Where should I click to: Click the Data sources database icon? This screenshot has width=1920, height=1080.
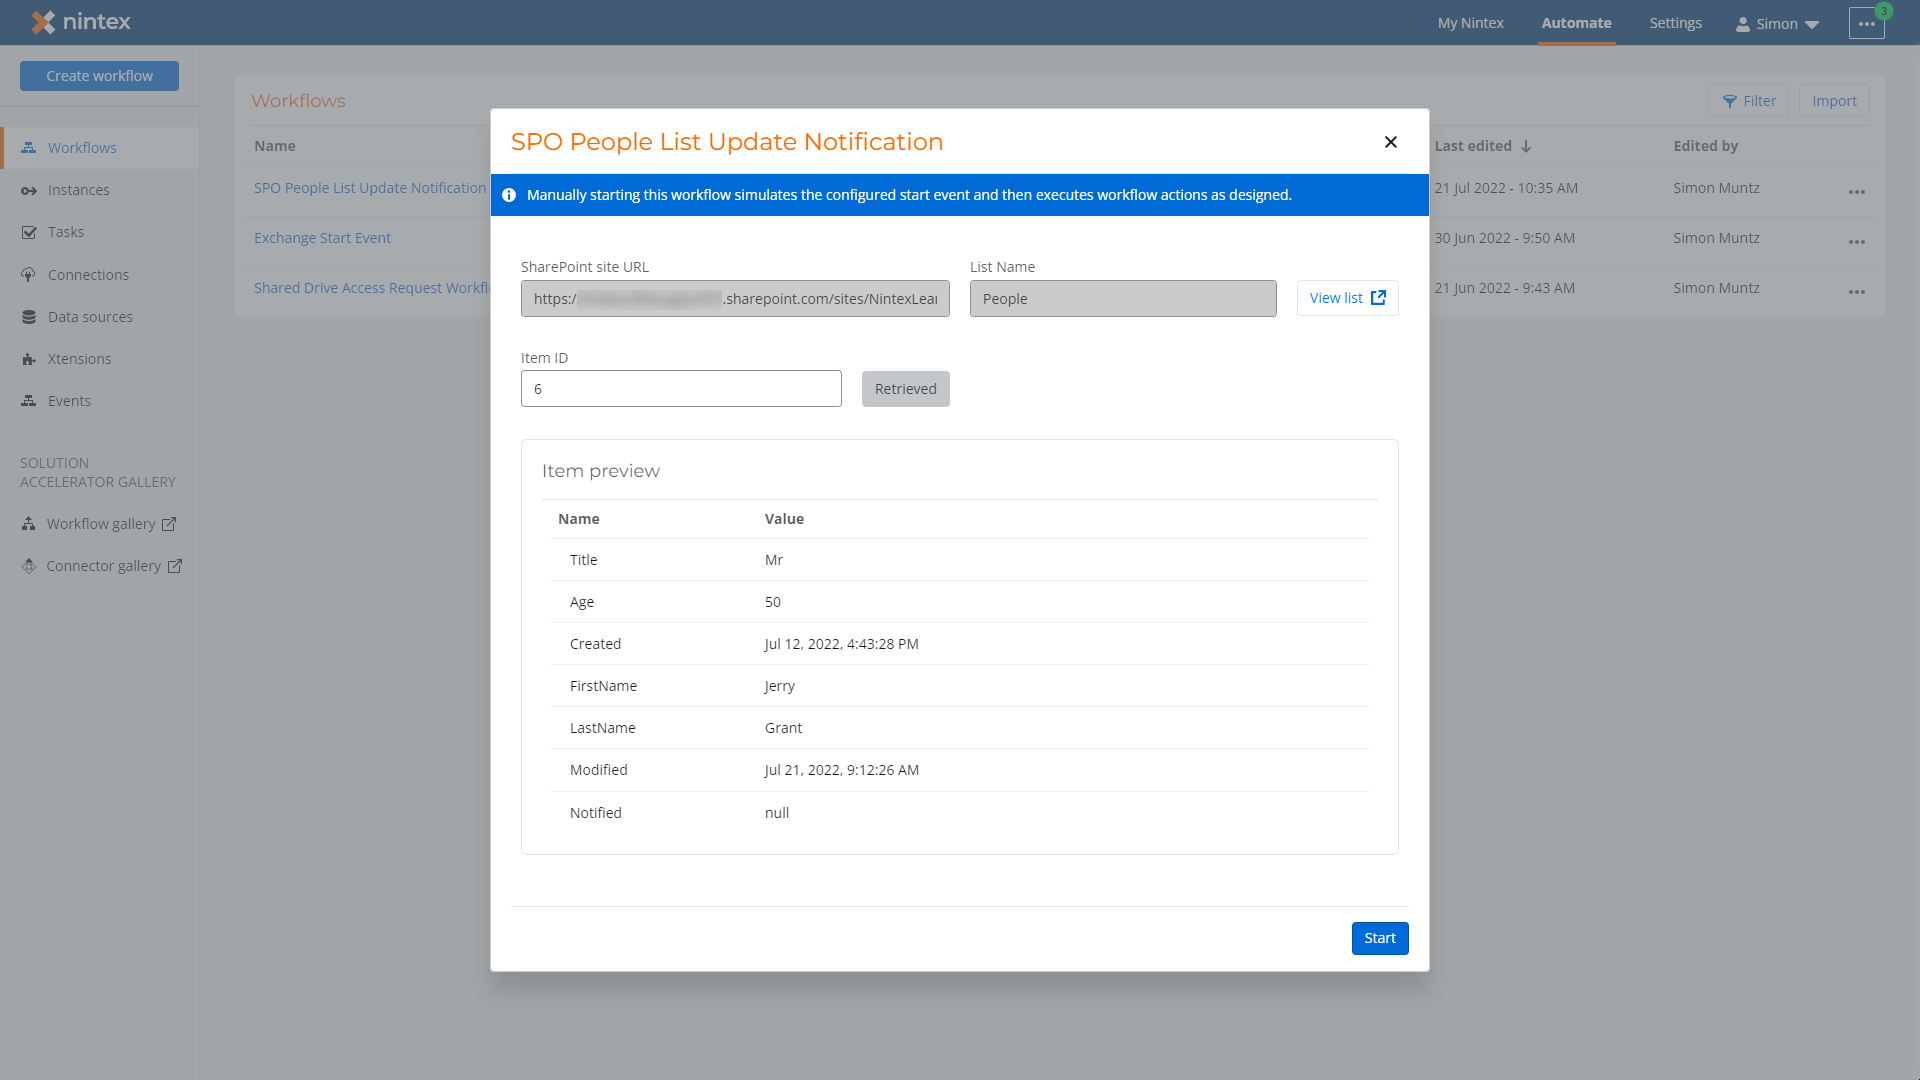pyautogui.click(x=29, y=317)
